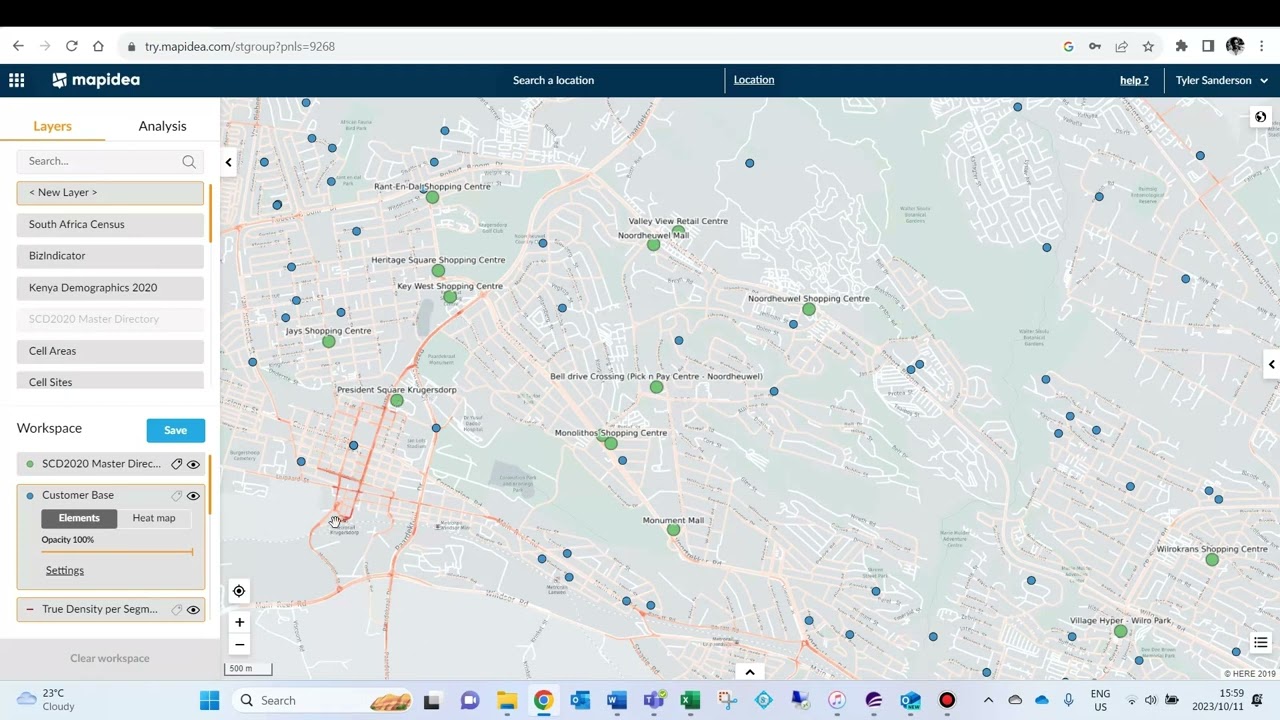The width and height of the screenshot is (1280, 720).
Task: Expand the right side panel arrow
Action: (1271, 364)
